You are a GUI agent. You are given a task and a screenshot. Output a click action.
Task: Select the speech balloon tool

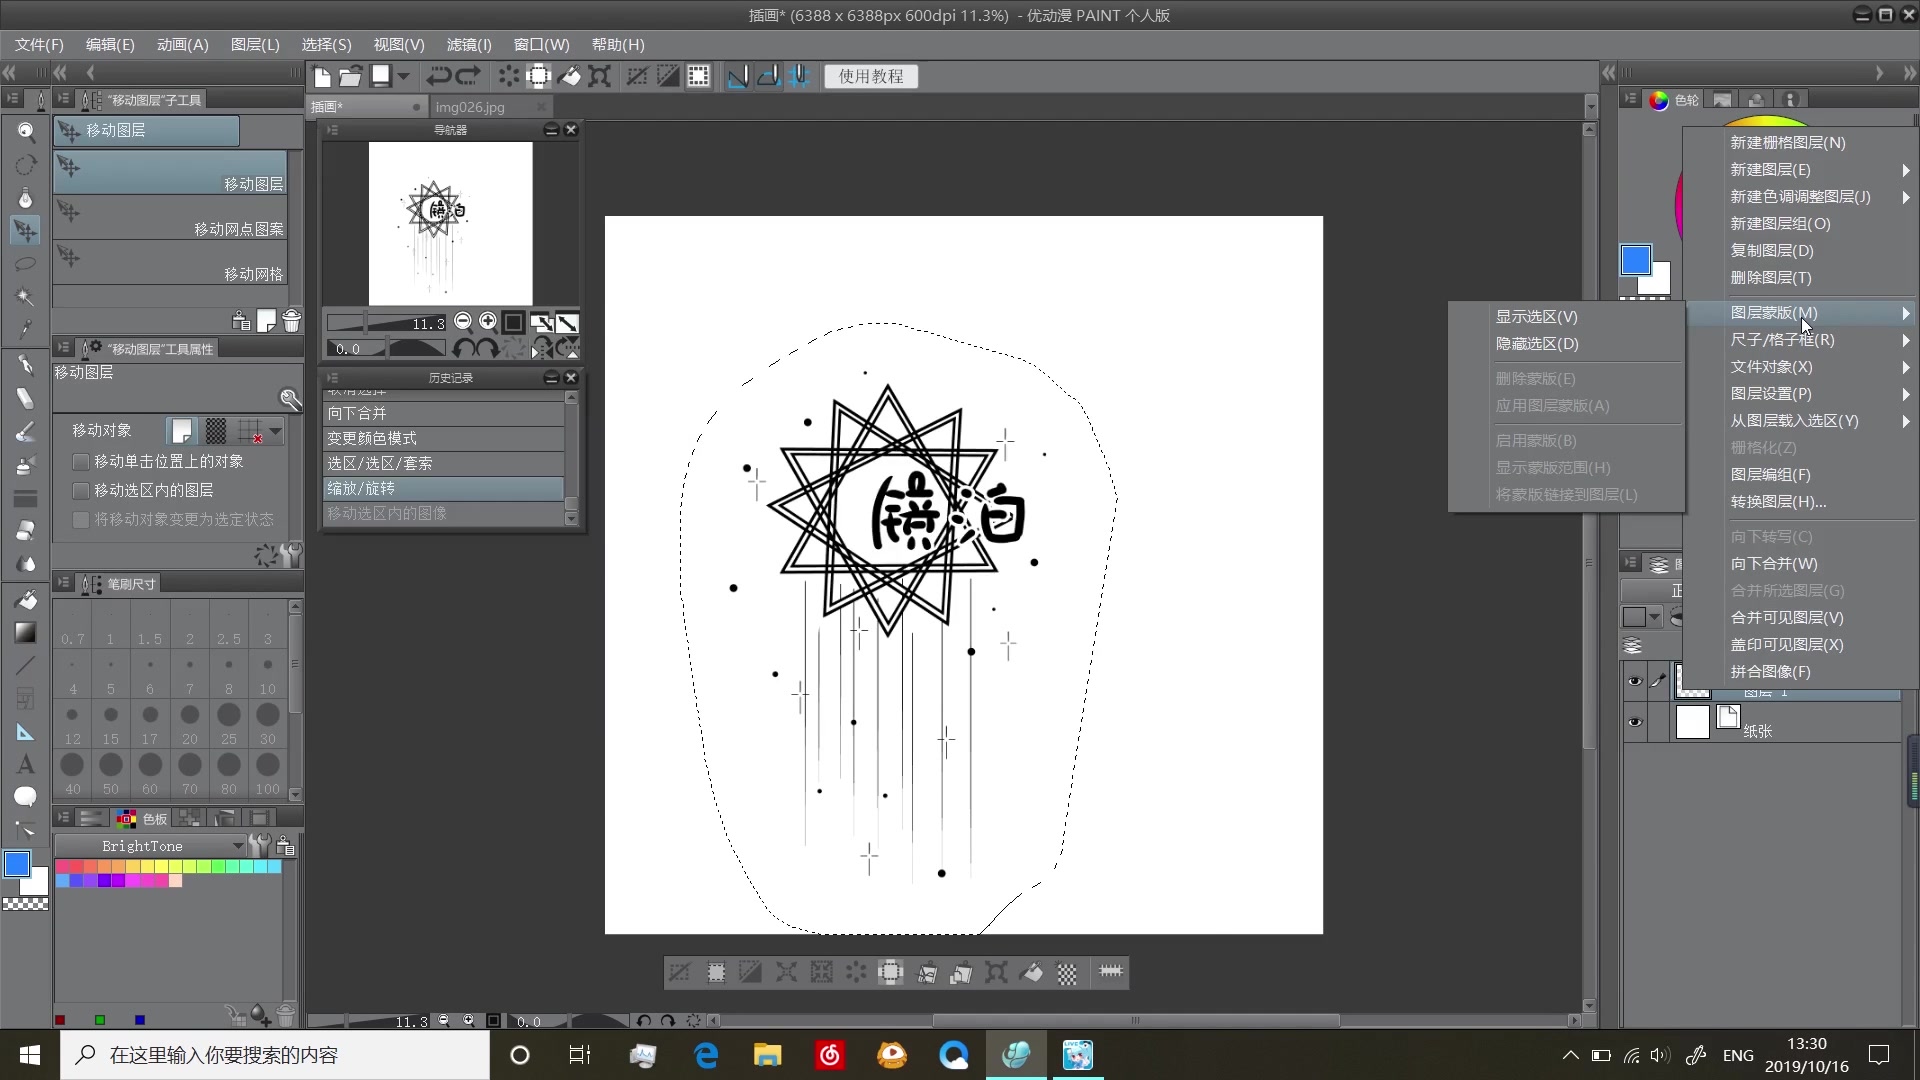click(x=26, y=796)
